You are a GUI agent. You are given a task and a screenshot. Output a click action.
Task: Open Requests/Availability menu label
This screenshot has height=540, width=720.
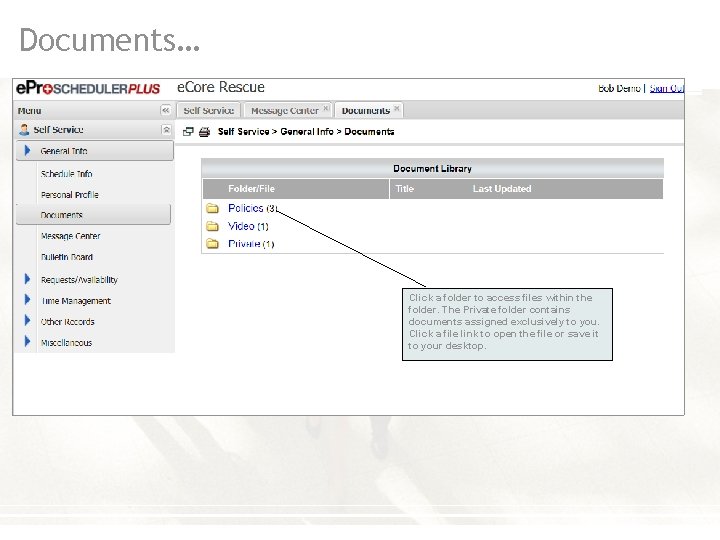pyautogui.click(x=79, y=280)
